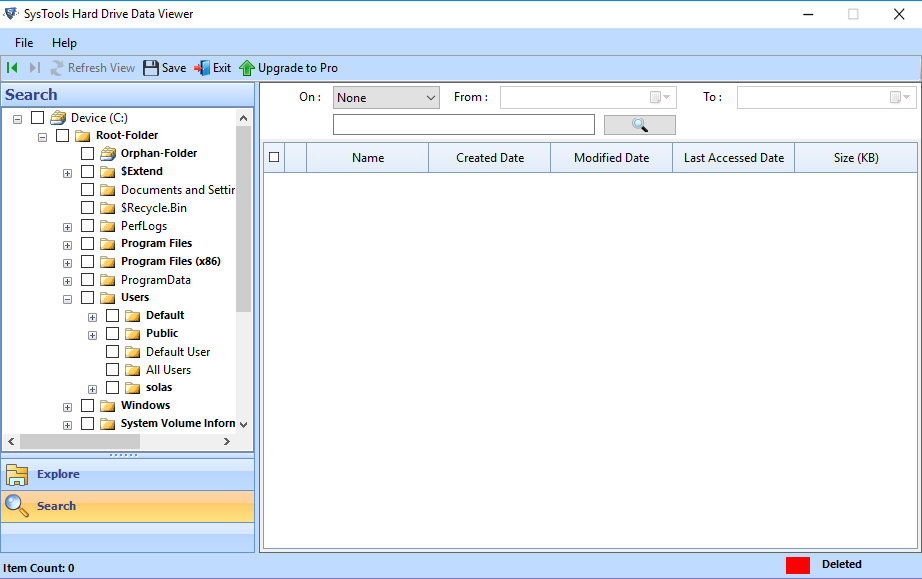Image resolution: width=922 pixels, height=579 pixels.
Task: Click the PerfLogs folder icon
Action: pyautogui.click(x=108, y=226)
